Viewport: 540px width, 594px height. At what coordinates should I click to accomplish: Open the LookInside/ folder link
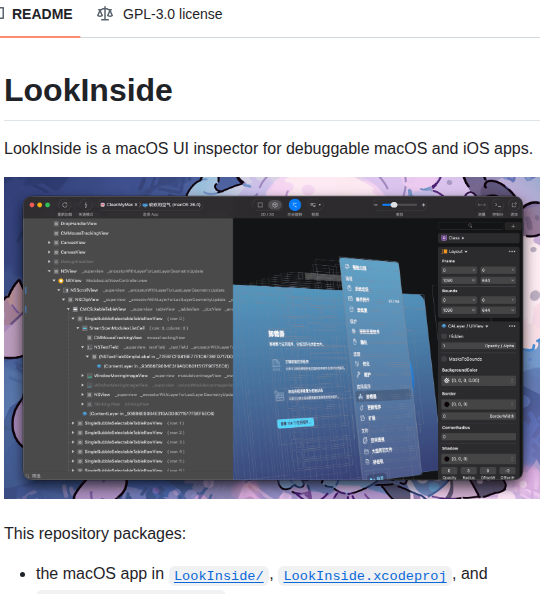[x=219, y=576]
